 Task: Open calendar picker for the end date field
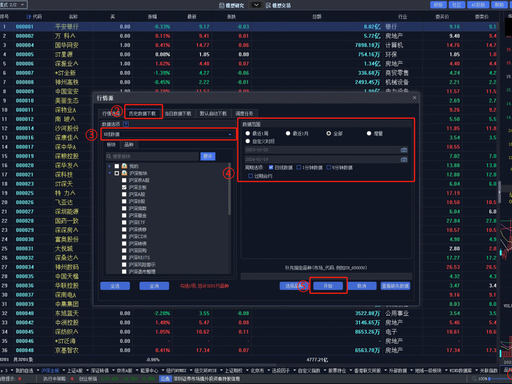pyautogui.click(x=404, y=160)
